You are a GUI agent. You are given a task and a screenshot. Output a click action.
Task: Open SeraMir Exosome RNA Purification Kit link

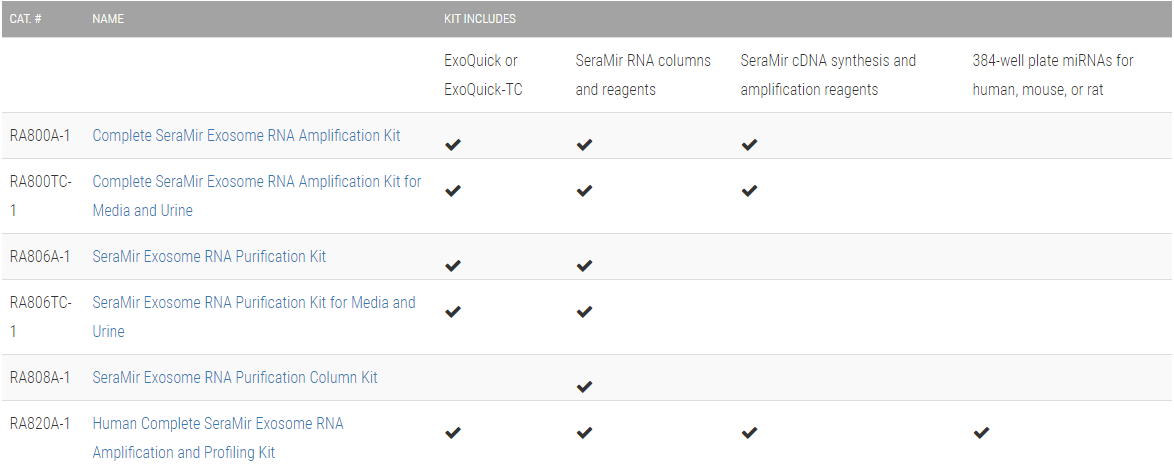(x=209, y=256)
